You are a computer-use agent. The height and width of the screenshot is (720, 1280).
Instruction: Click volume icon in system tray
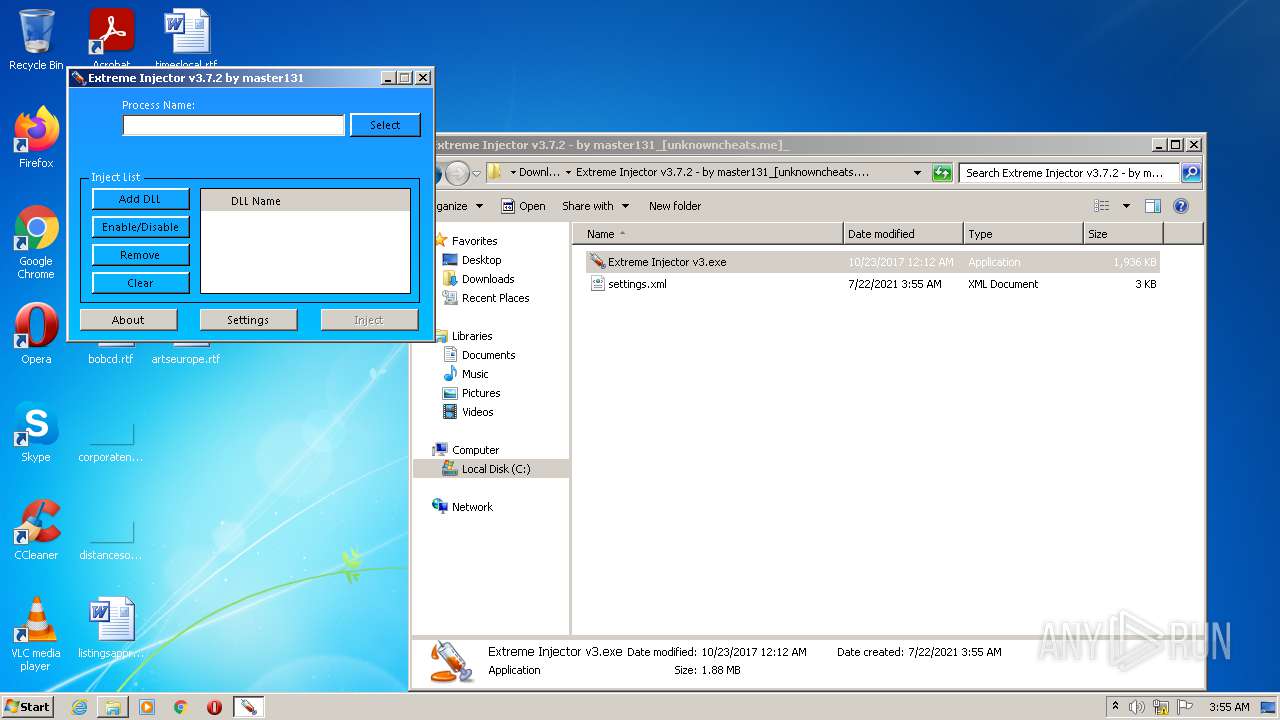[x=1137, y=707]
